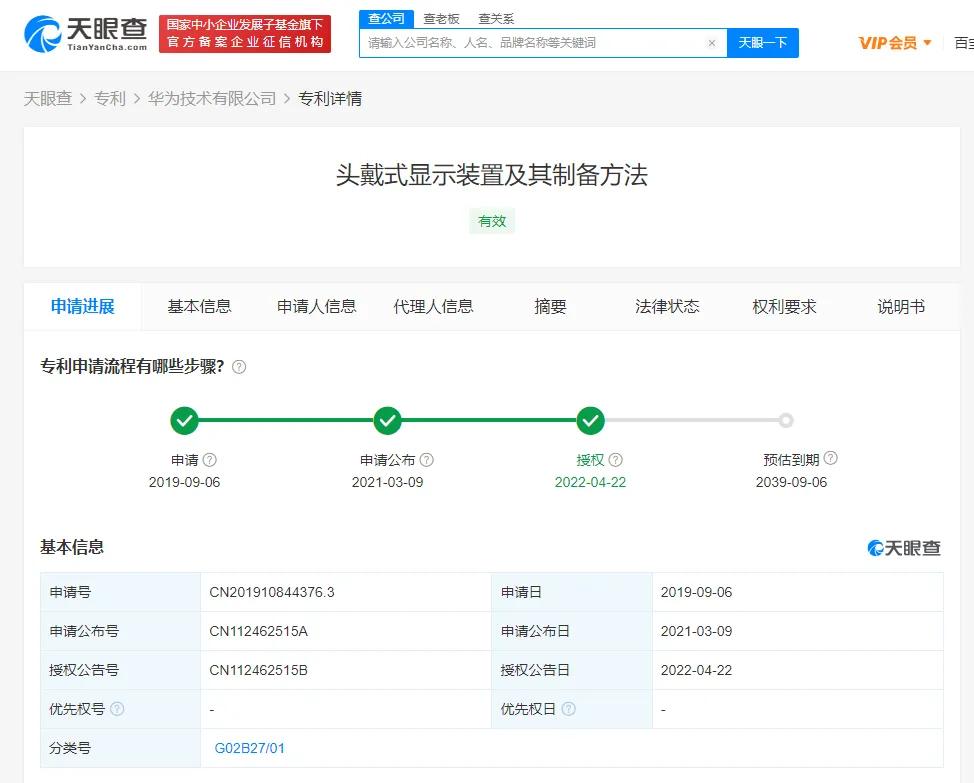The image size is (974, 783).
Task: Click help icon next to 优先权日
Action: [568, 708]
